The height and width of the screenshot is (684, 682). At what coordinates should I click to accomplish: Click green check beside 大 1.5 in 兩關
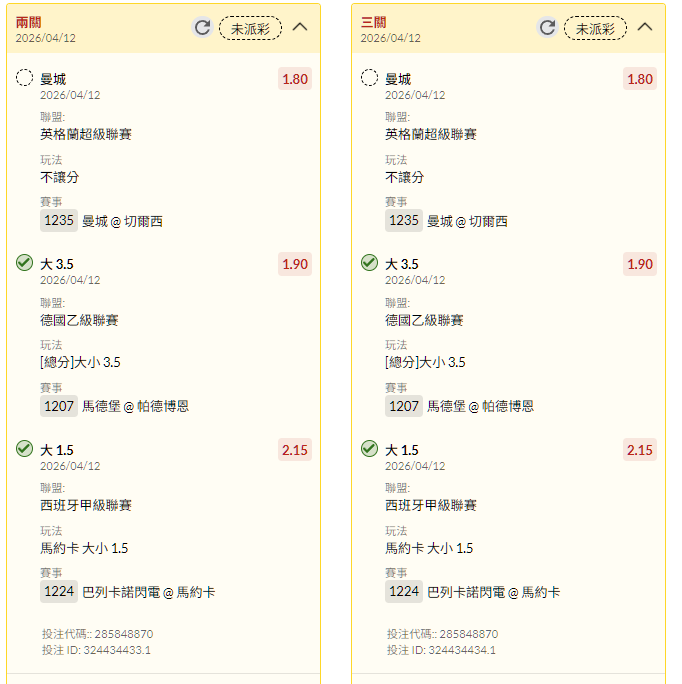tap(25, 449)
